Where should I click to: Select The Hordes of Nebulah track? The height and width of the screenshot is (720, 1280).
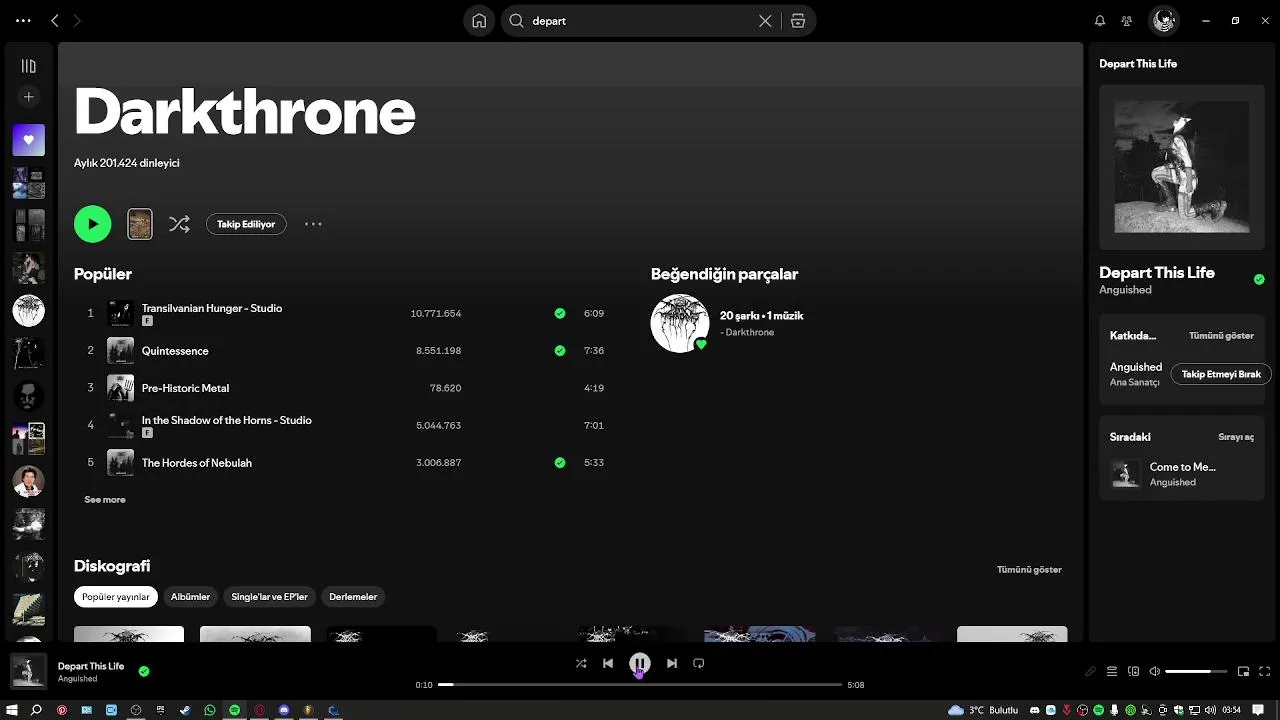click(197, 463)
